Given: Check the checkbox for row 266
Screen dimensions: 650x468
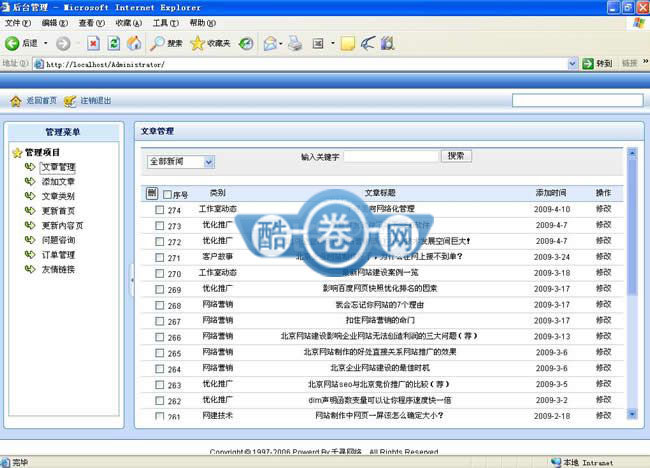Looking at the screenshot, I should (x=160, y=337).
